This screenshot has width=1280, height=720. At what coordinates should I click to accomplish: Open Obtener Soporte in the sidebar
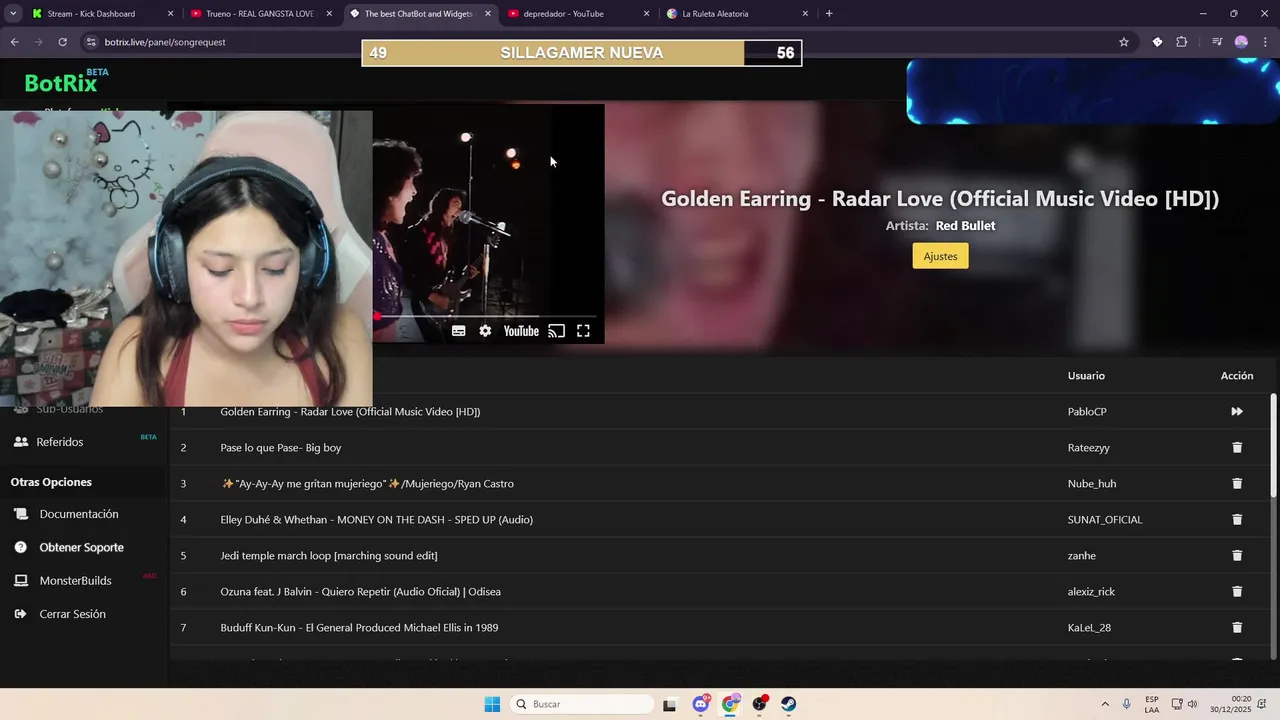82,548
